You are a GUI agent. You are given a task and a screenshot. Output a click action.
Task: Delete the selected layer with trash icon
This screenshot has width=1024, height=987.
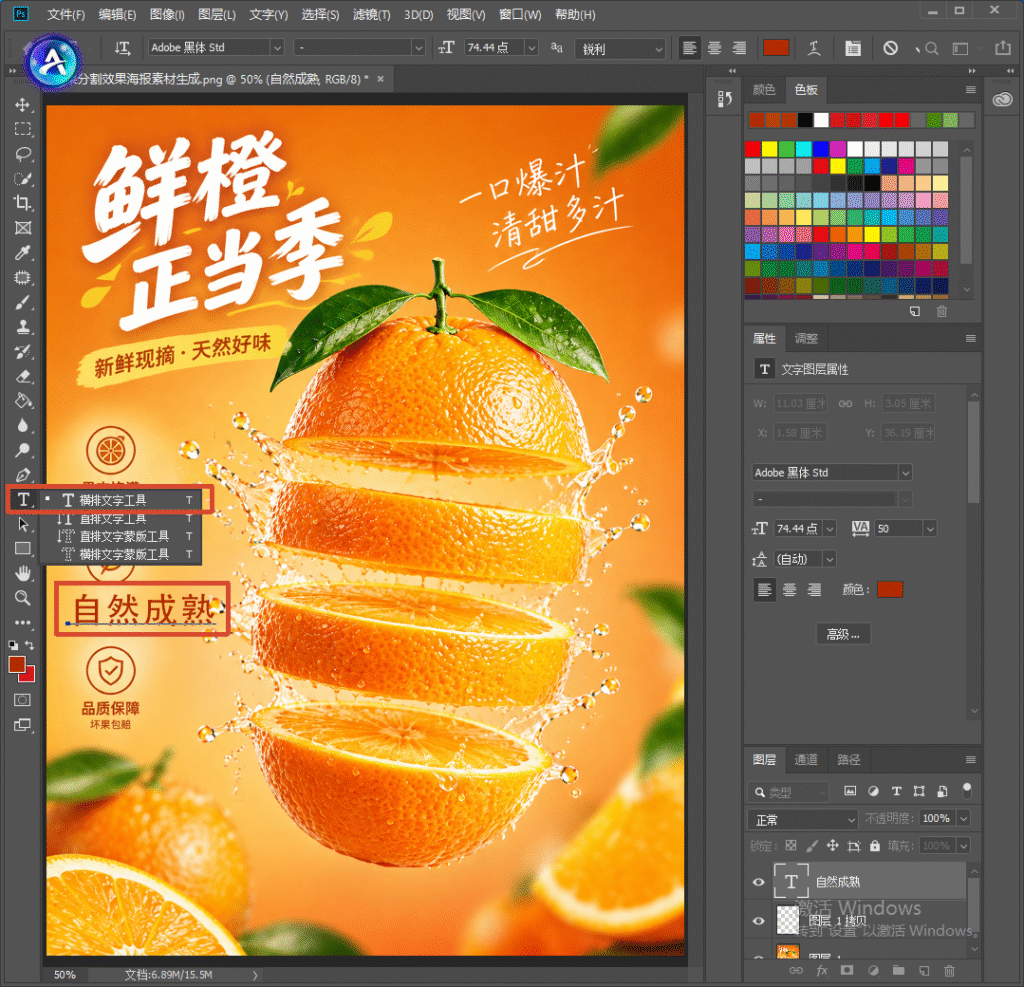tap(950, 971)
